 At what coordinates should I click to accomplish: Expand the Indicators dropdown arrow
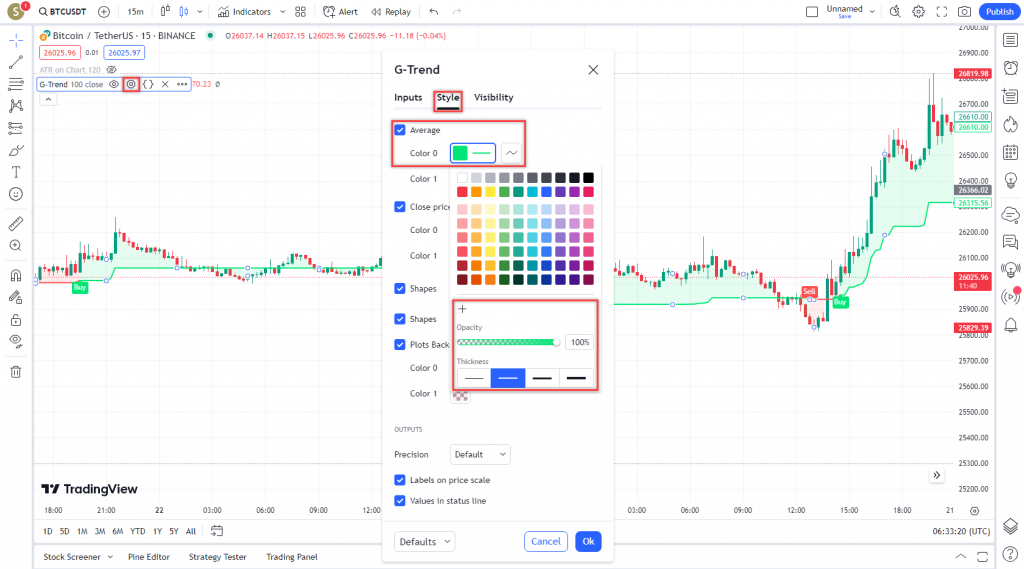coord(282,12)
